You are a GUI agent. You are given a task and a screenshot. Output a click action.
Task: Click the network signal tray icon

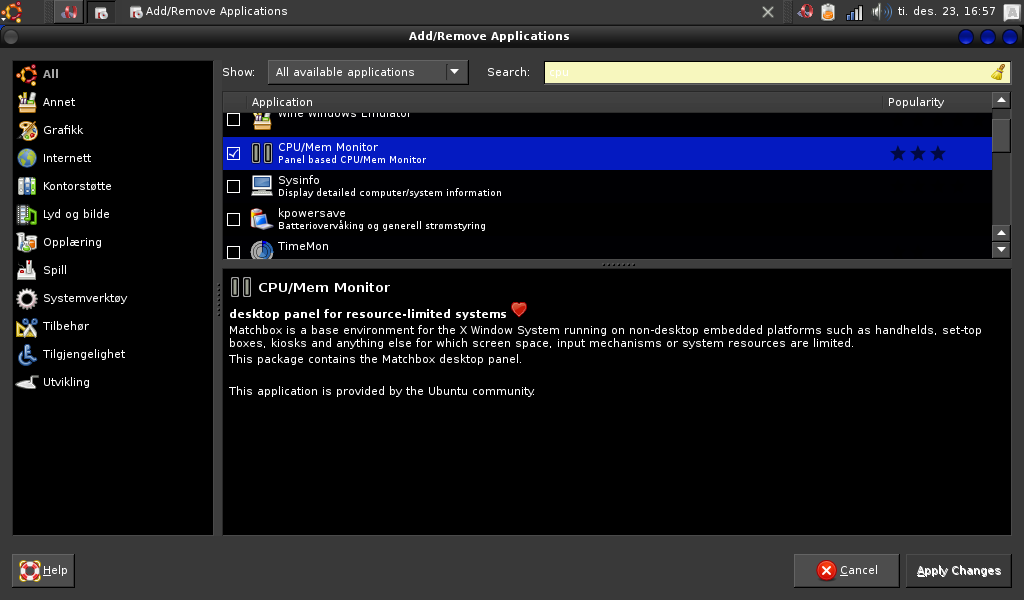(854, 12)
